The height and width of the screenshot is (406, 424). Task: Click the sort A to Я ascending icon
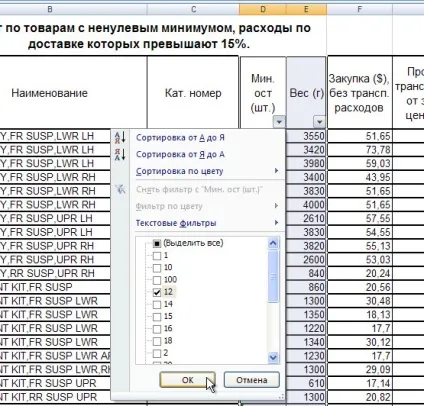[x=120, y=137]
